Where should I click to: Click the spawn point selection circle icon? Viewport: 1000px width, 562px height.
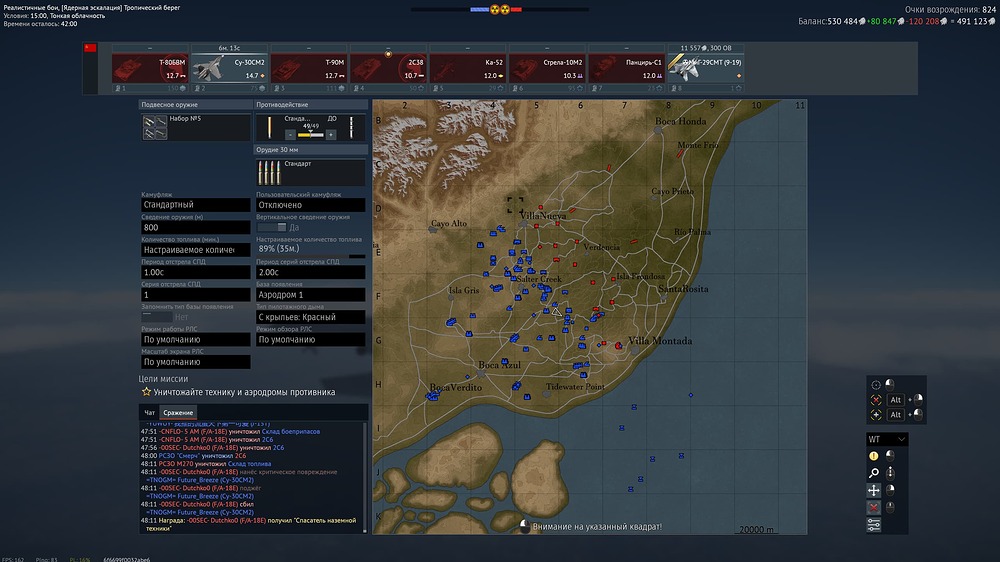pos(876,385)
